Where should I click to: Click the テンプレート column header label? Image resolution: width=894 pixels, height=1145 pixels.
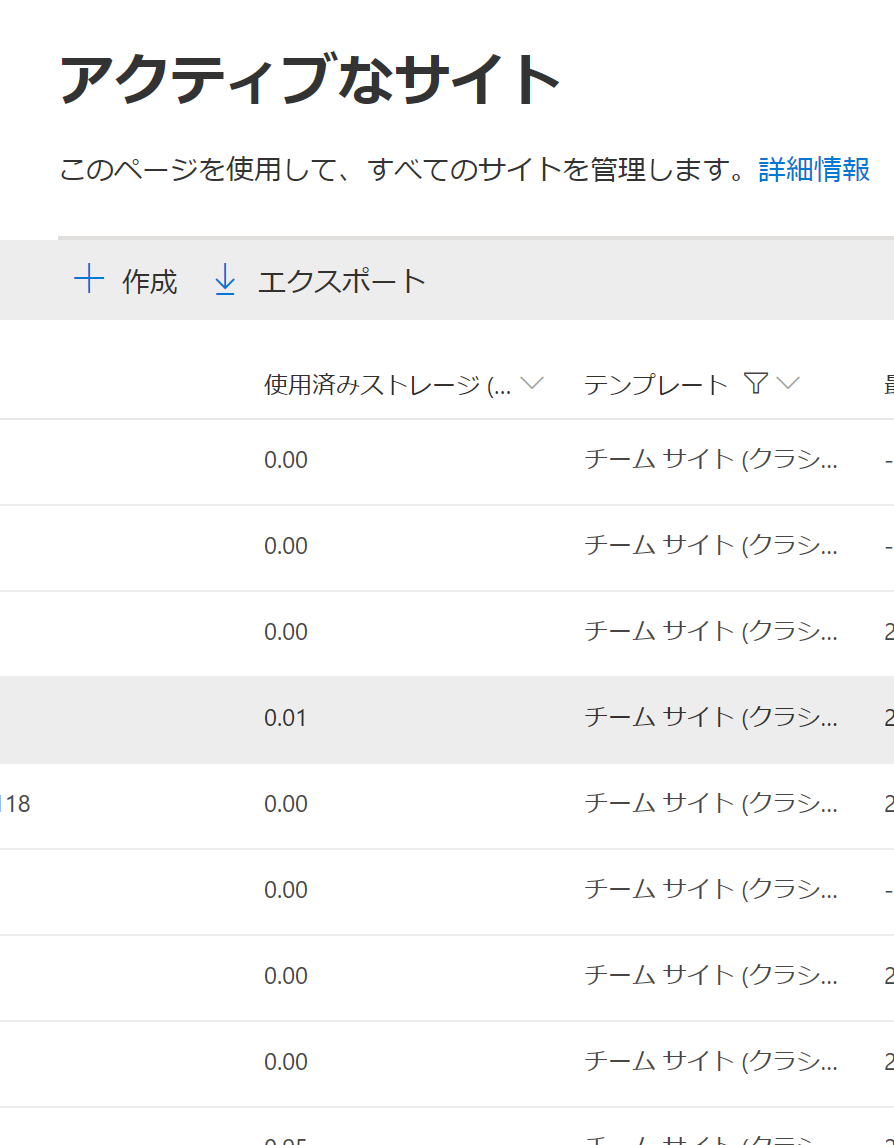pyautogui.click(x=655, y=383)
